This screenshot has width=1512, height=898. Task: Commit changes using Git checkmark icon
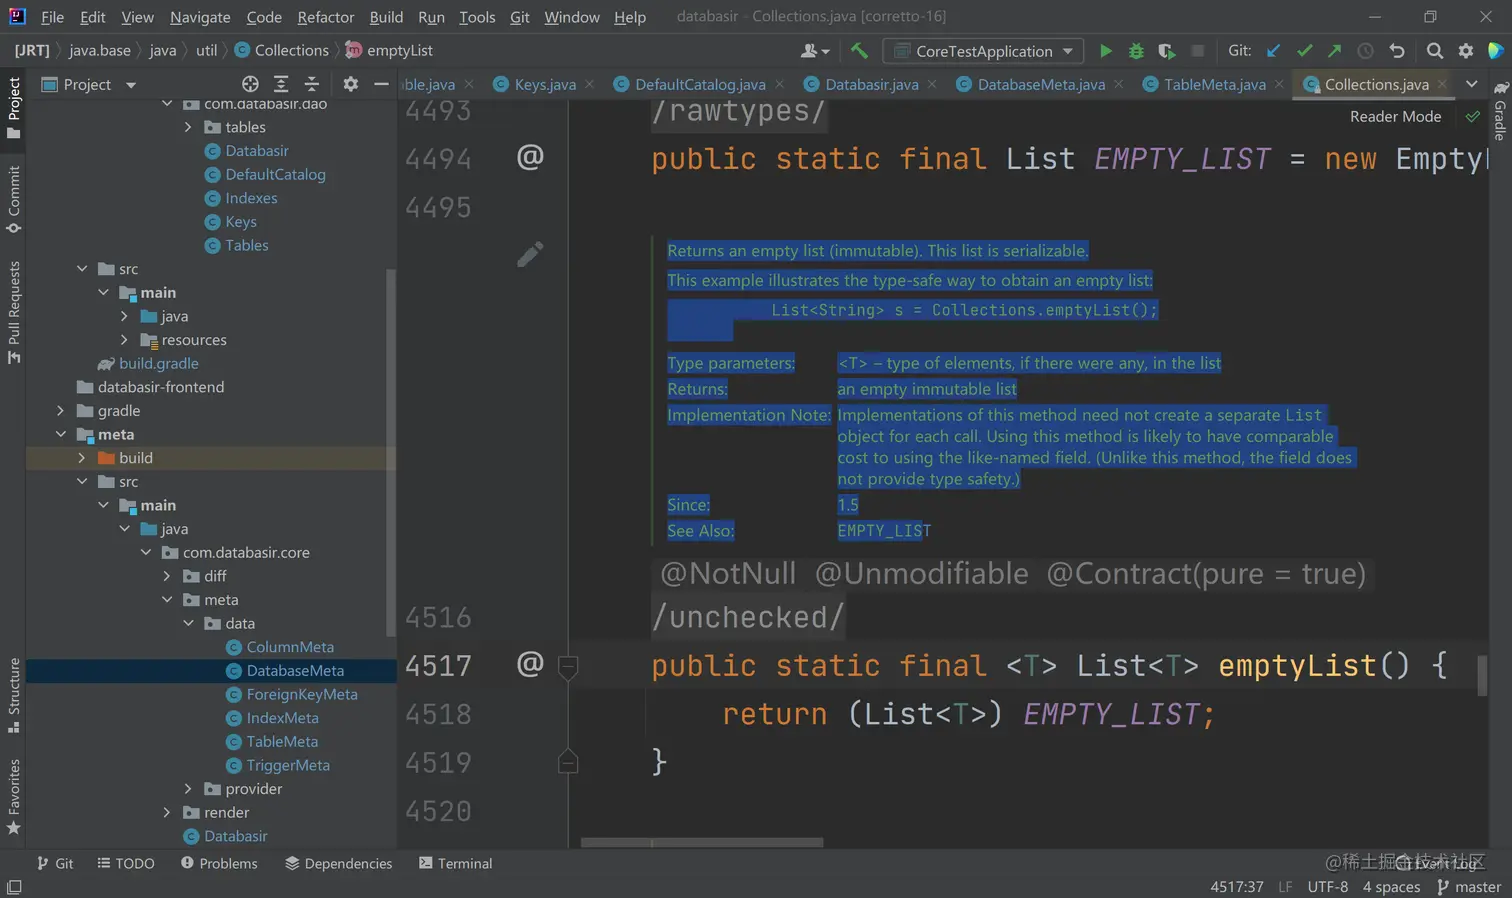tap(1304, 51)
